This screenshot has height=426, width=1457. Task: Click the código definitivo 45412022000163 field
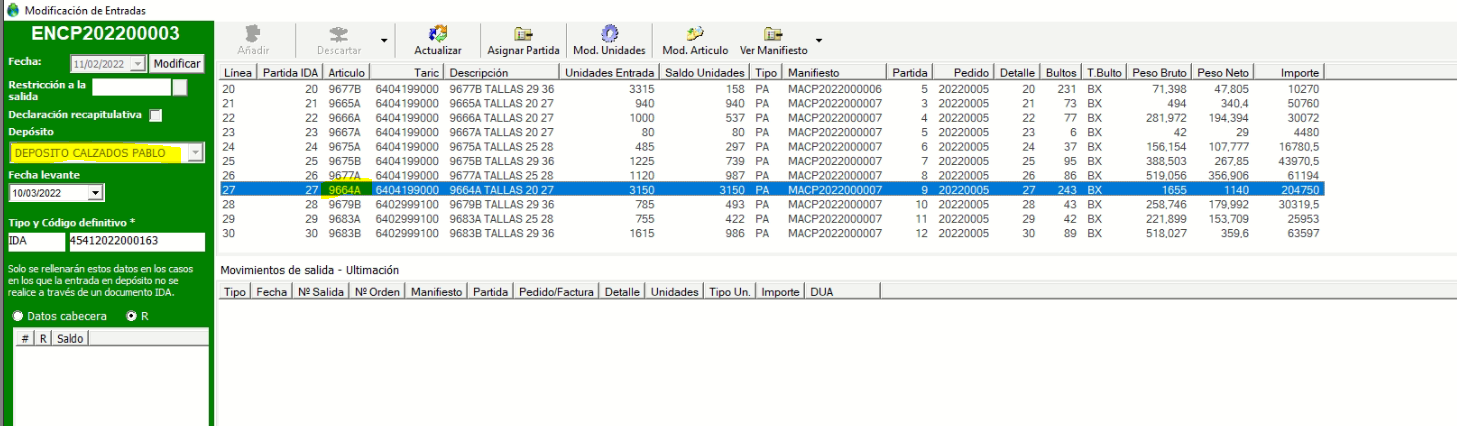135,242
